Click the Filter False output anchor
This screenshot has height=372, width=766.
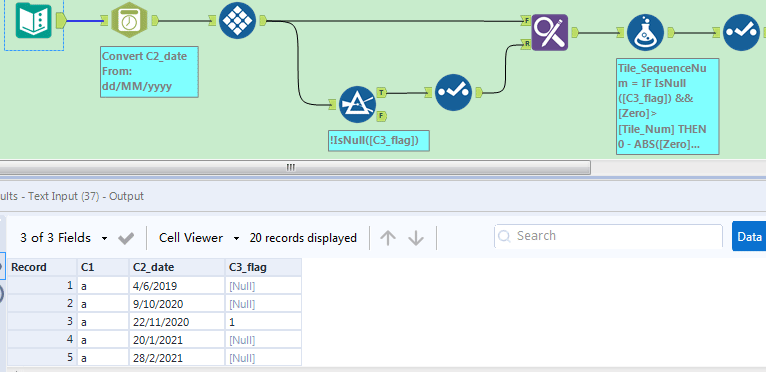382,116
